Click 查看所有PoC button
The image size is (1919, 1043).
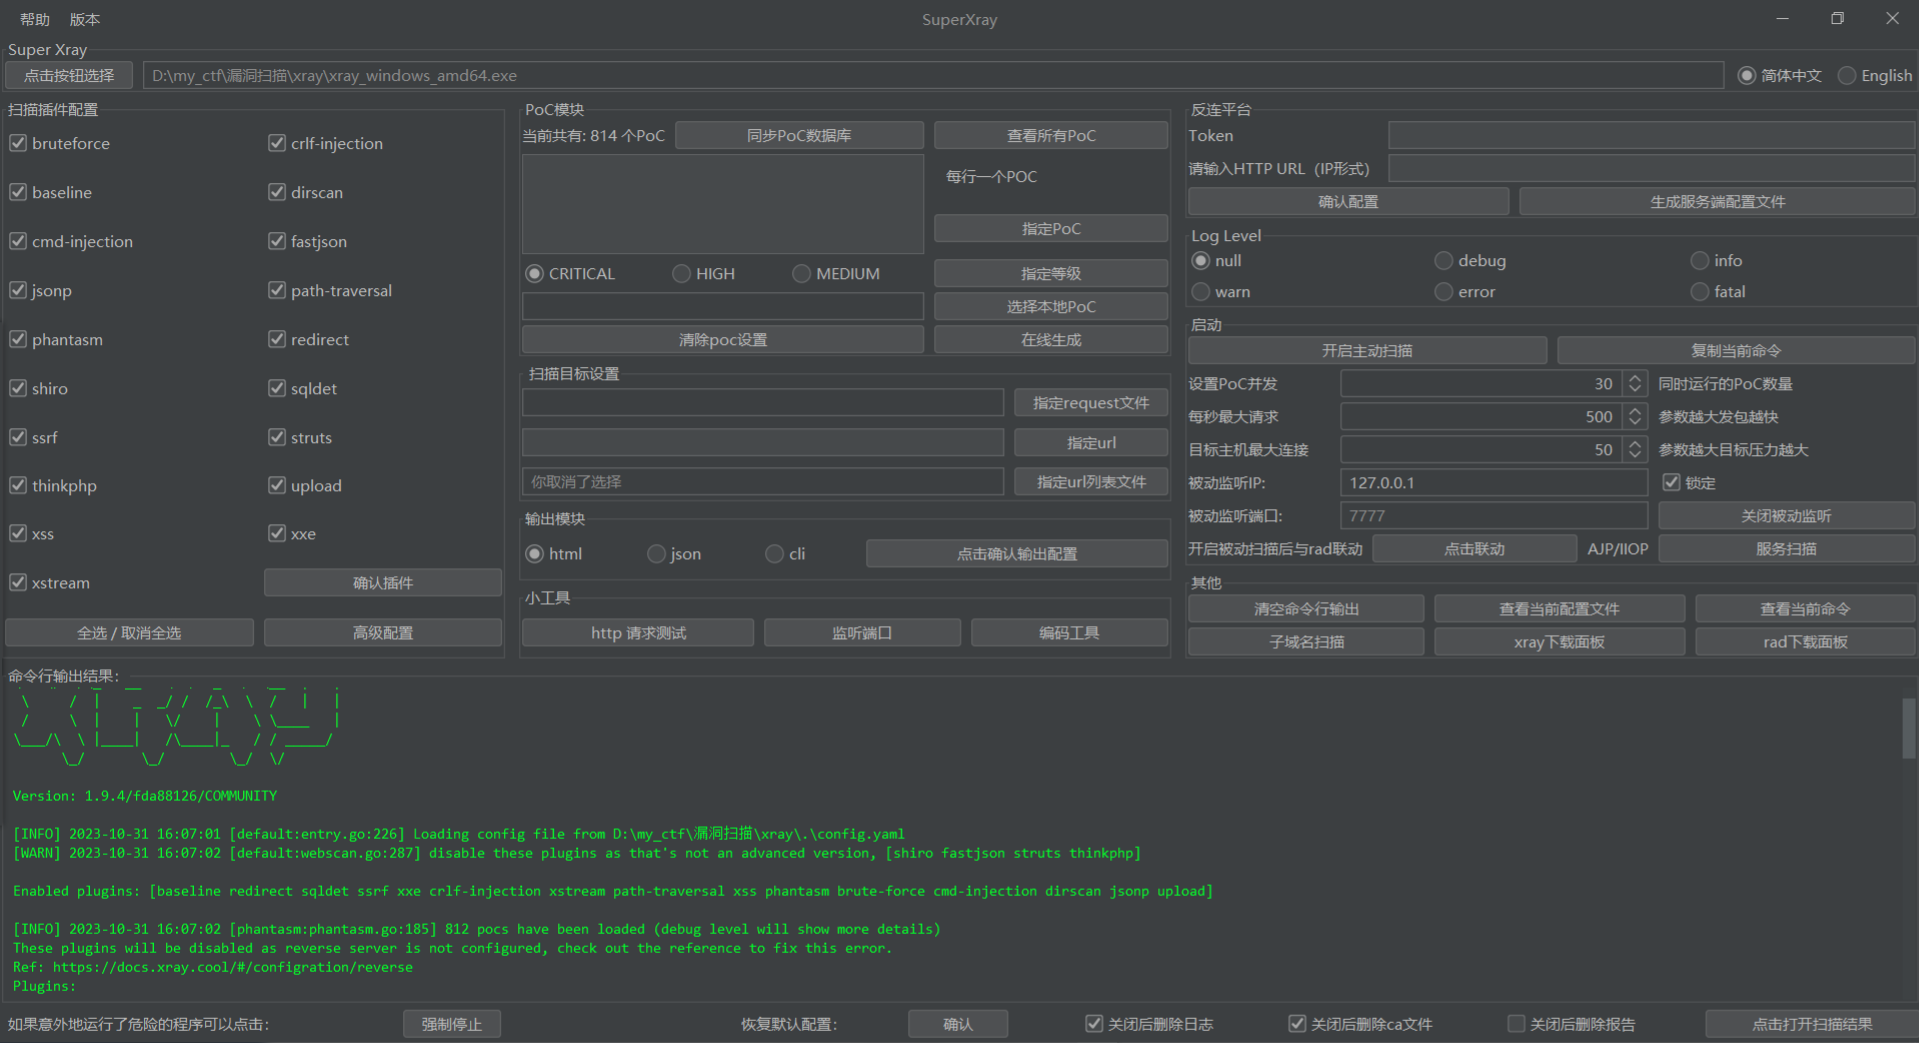[1051, 135]
